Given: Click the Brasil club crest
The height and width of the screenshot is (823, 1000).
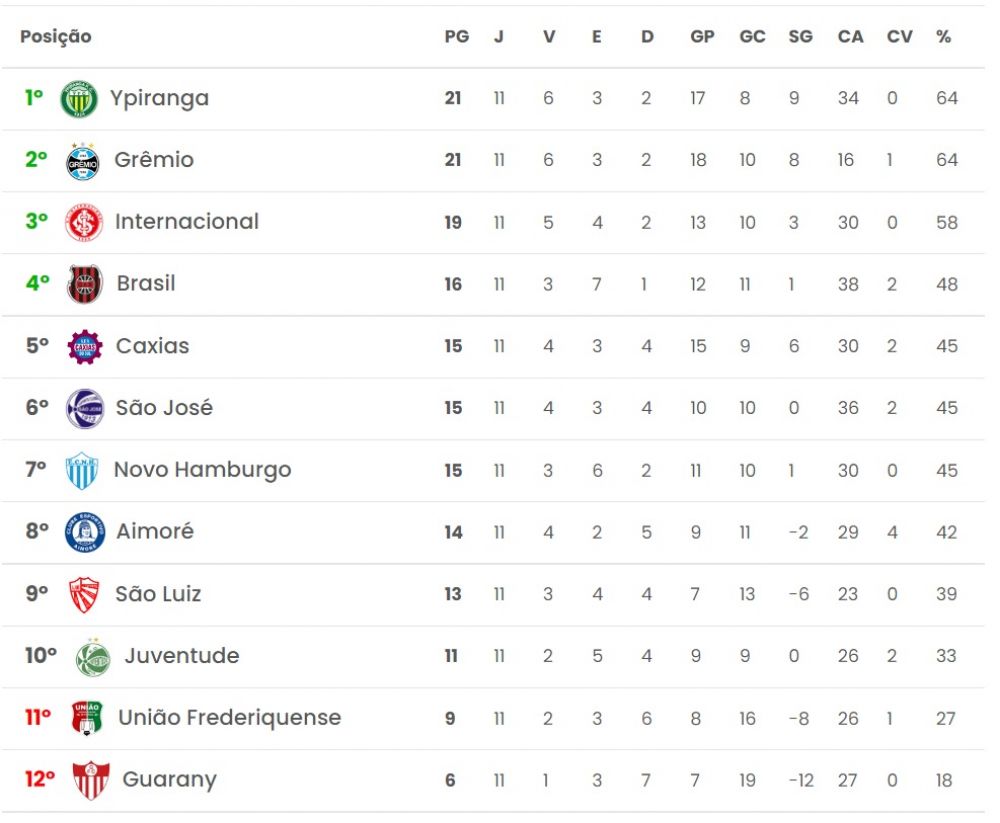Looking at the screenshot, I should (85, 285).
